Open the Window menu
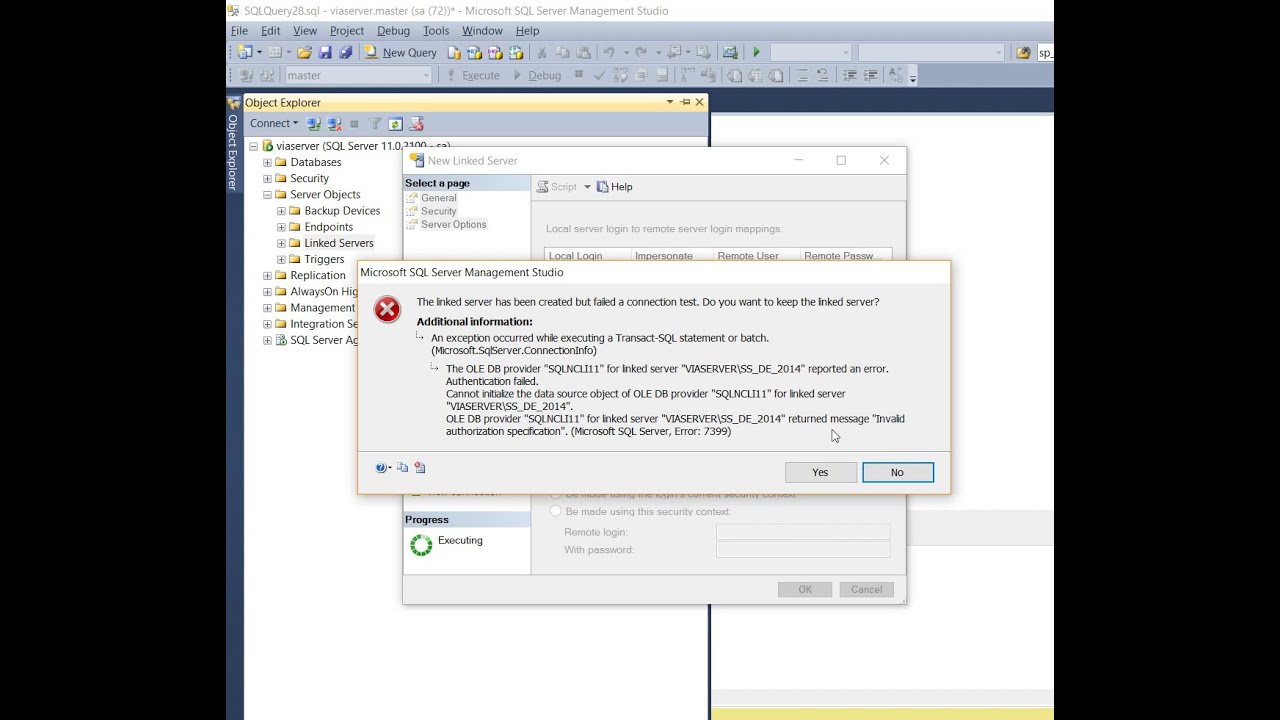This screenshot has height=720, width=1280. [482, 31]
